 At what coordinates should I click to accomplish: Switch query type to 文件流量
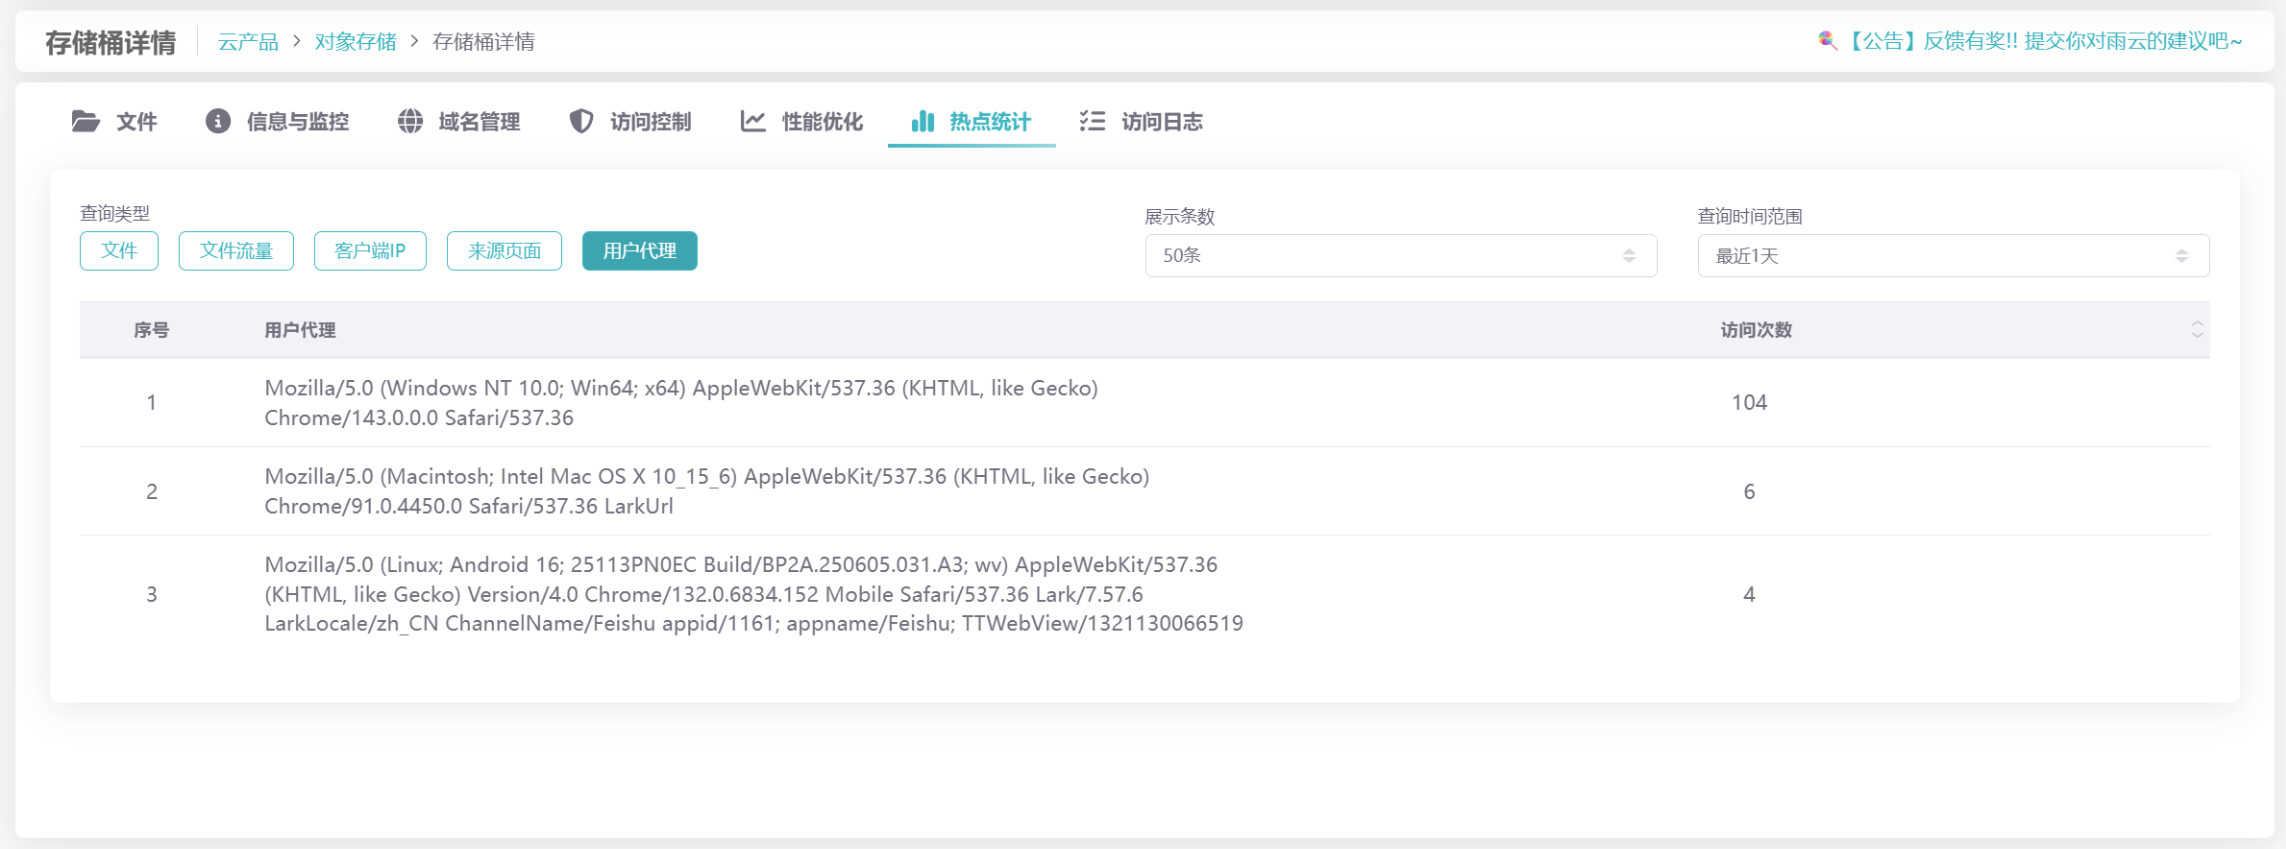[236, 251]
